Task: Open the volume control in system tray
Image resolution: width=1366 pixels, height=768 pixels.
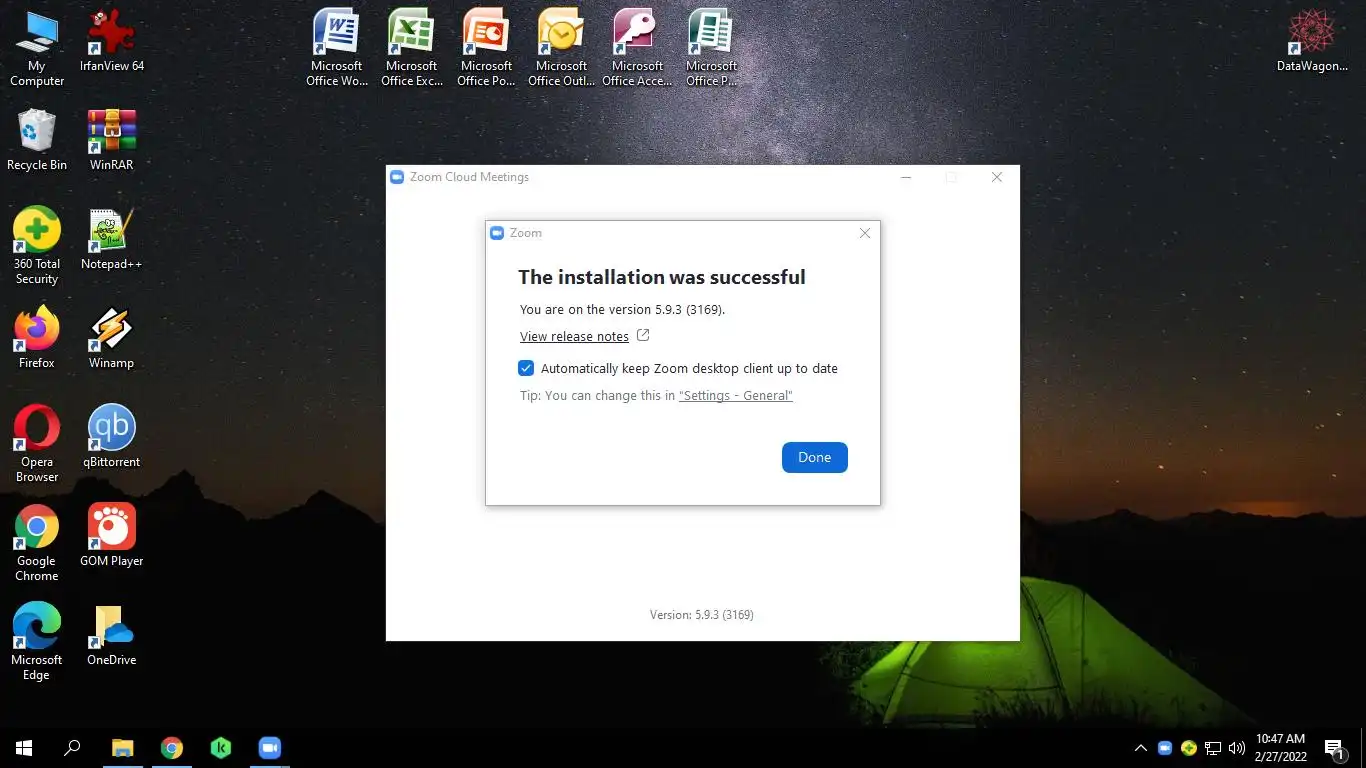Action: click(1237, 748)
